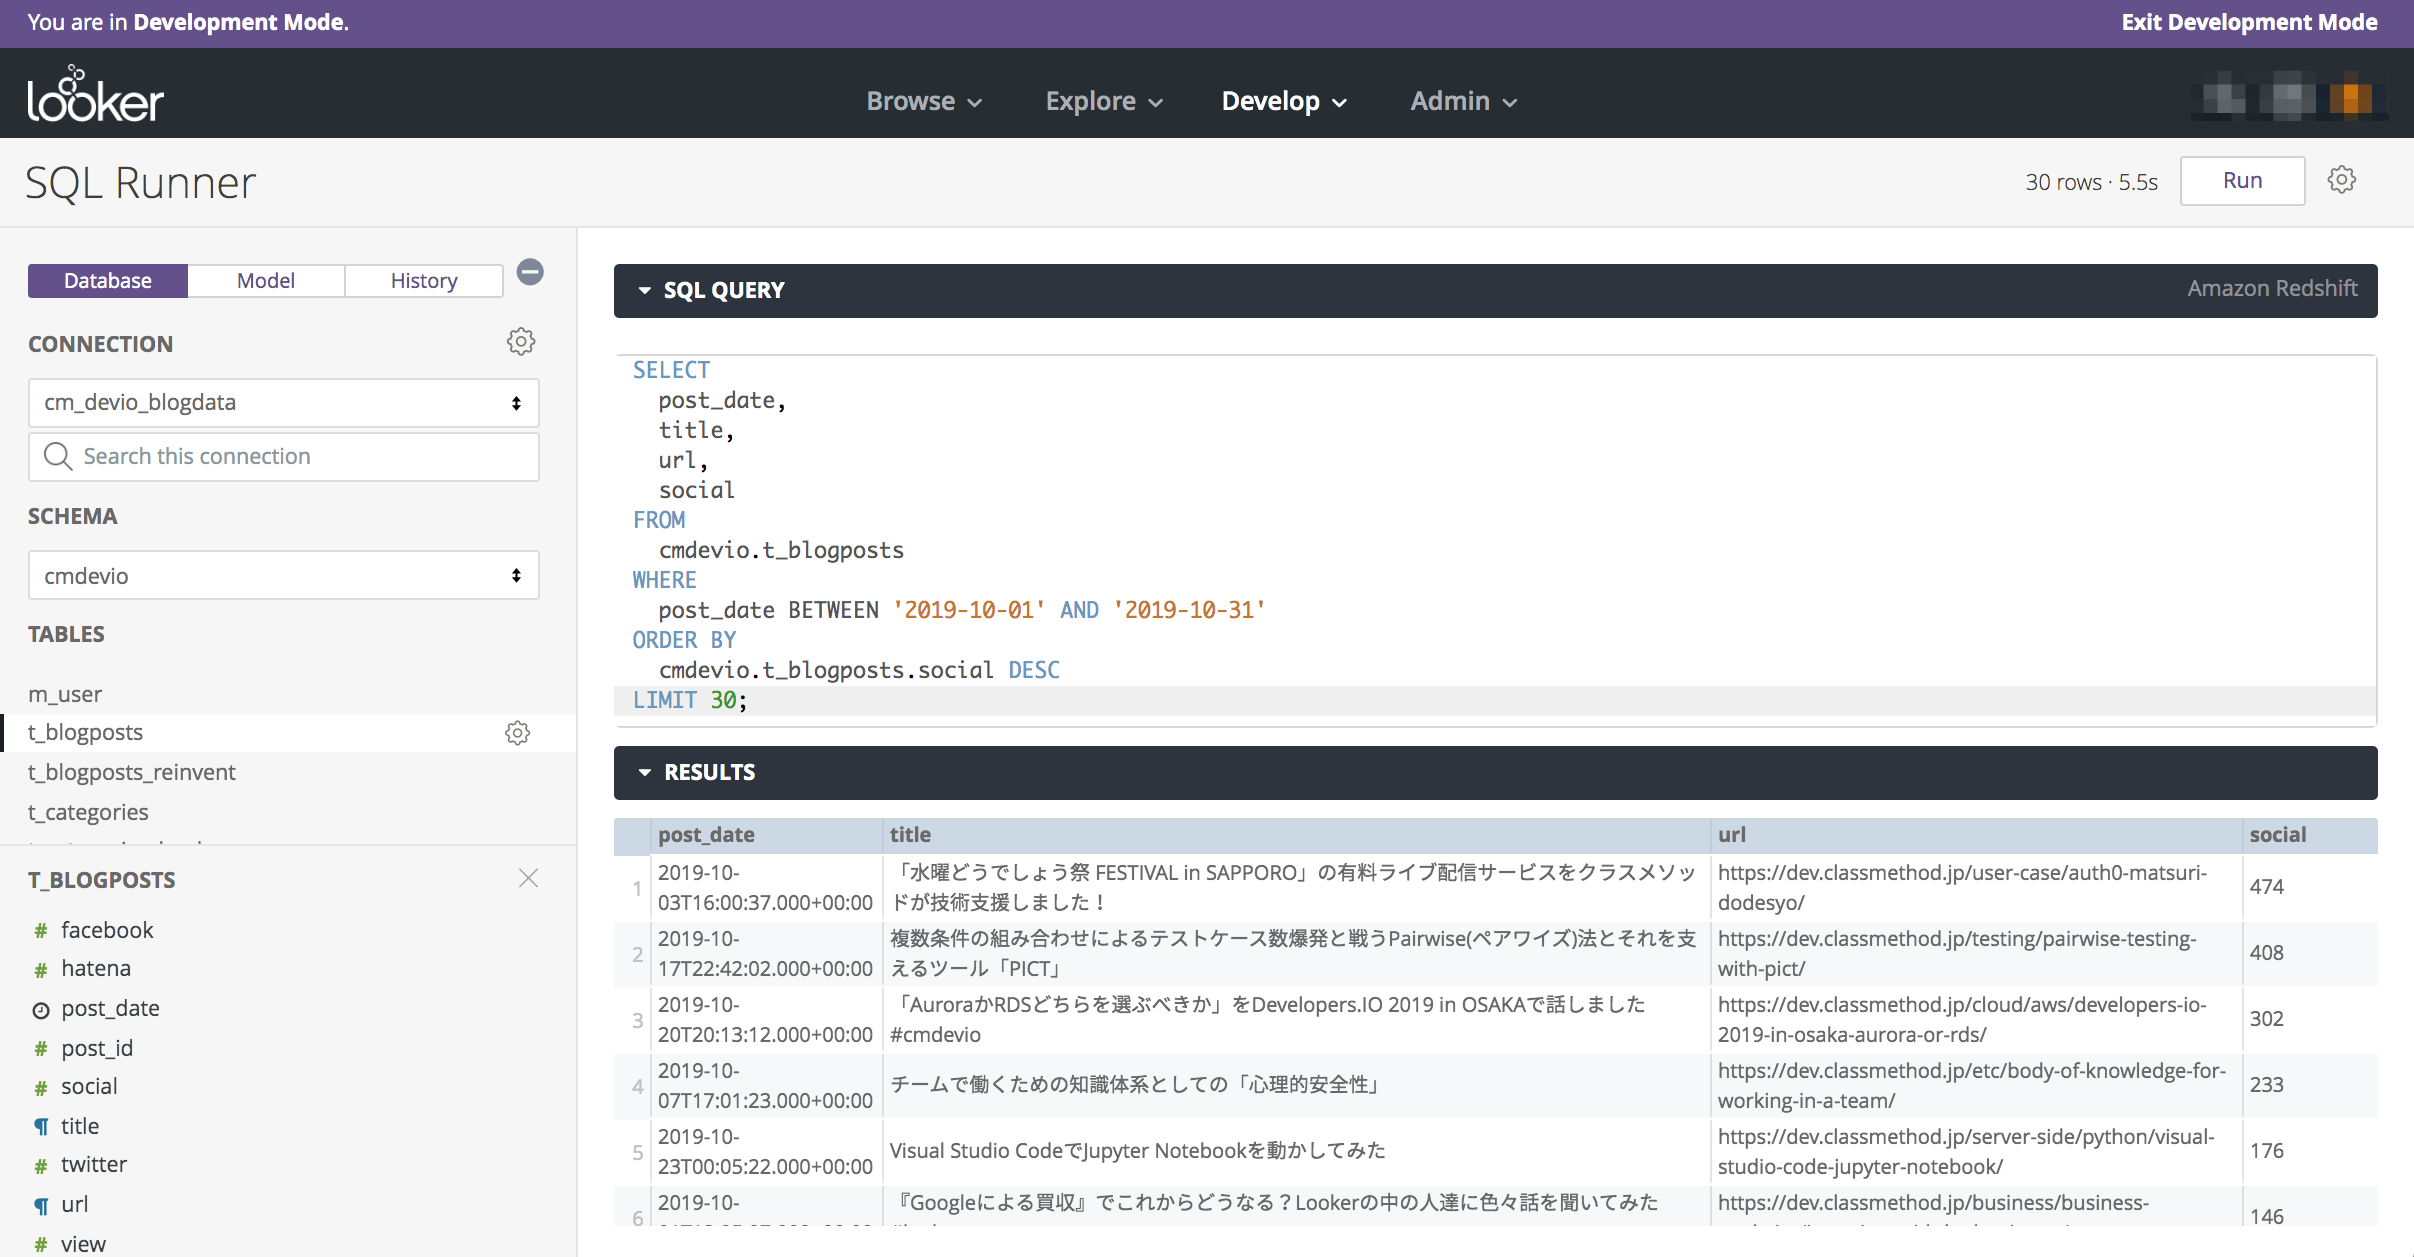Switch to the History tab
This screenshot has width=2414, height=1257.
(423, 280)
